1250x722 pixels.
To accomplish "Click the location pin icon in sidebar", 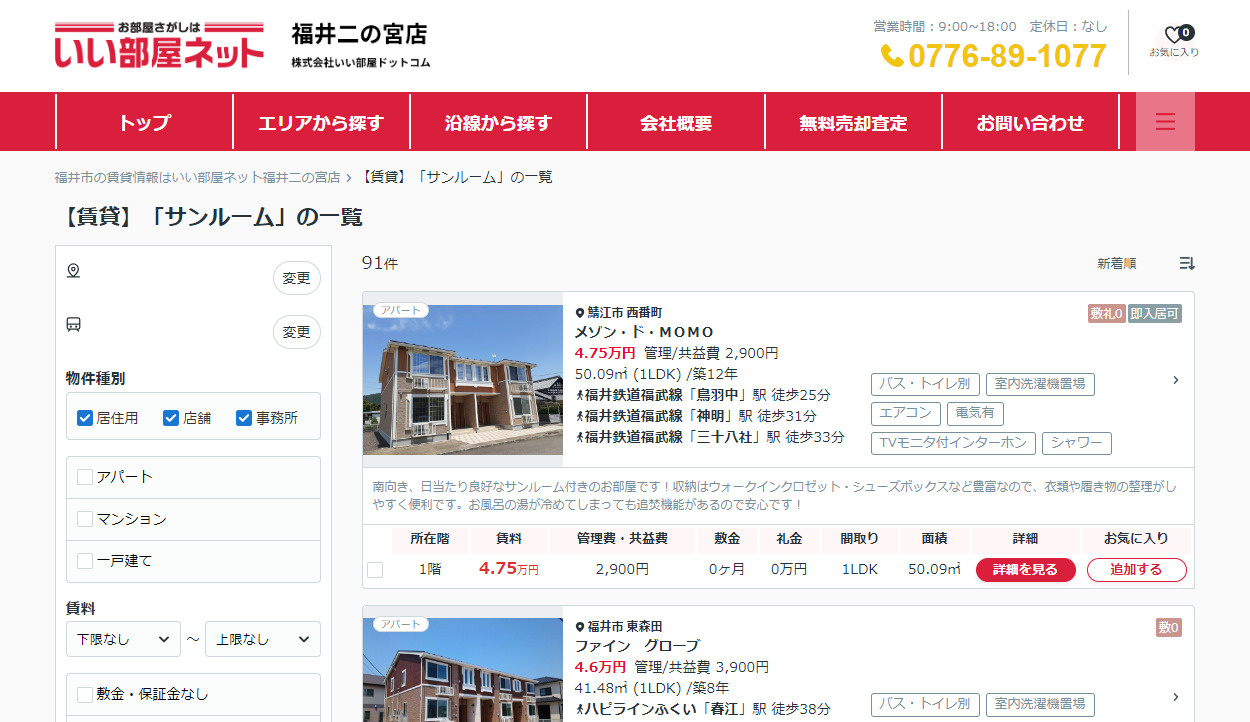I will click(73, 271).
